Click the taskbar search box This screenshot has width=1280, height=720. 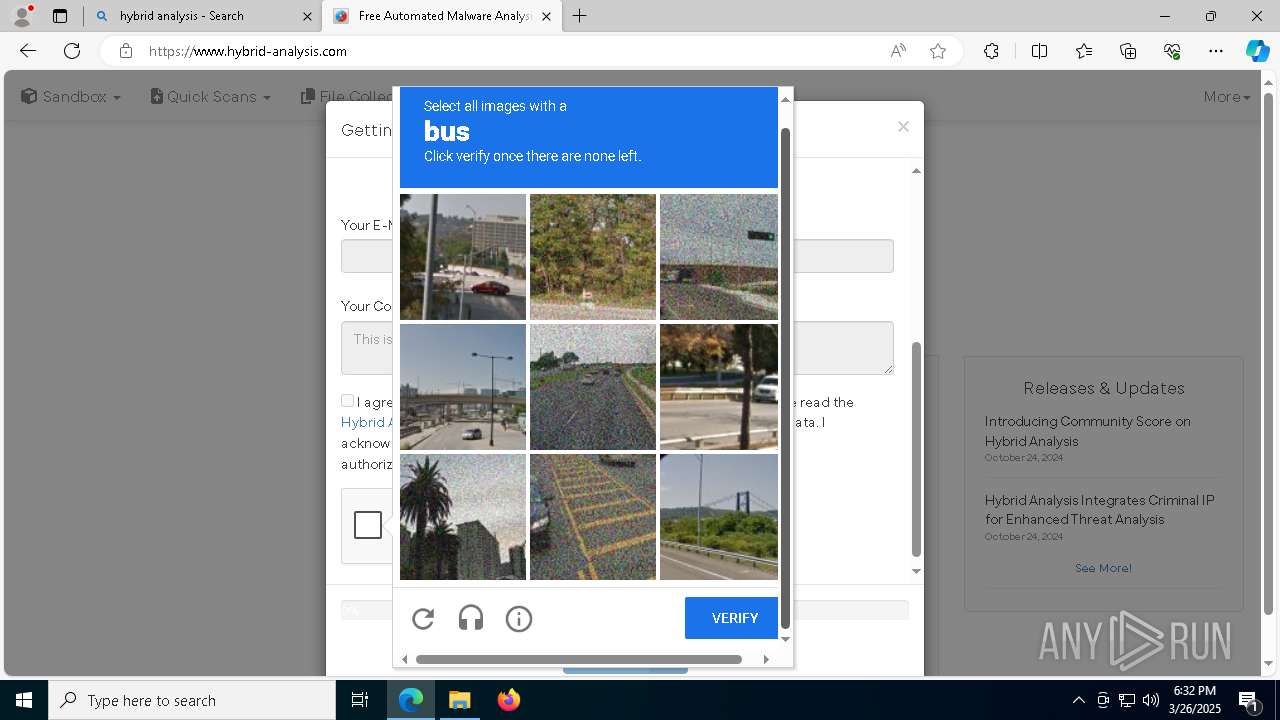192,700
